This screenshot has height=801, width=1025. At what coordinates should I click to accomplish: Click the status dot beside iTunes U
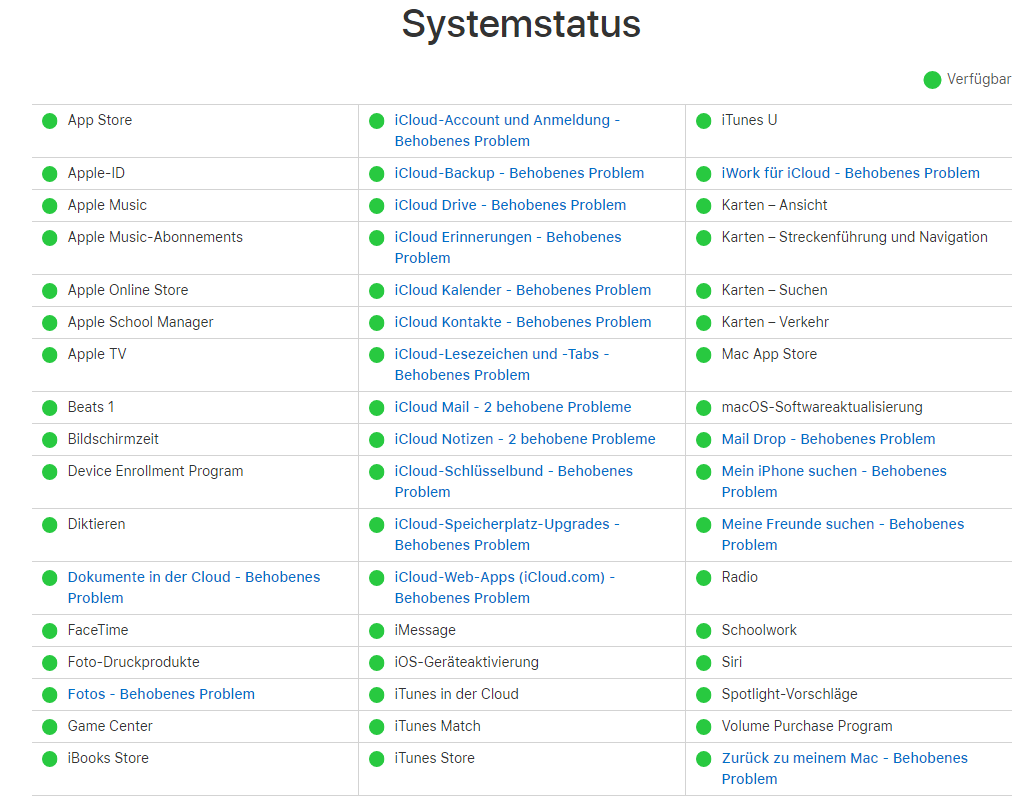coord(703,121)
